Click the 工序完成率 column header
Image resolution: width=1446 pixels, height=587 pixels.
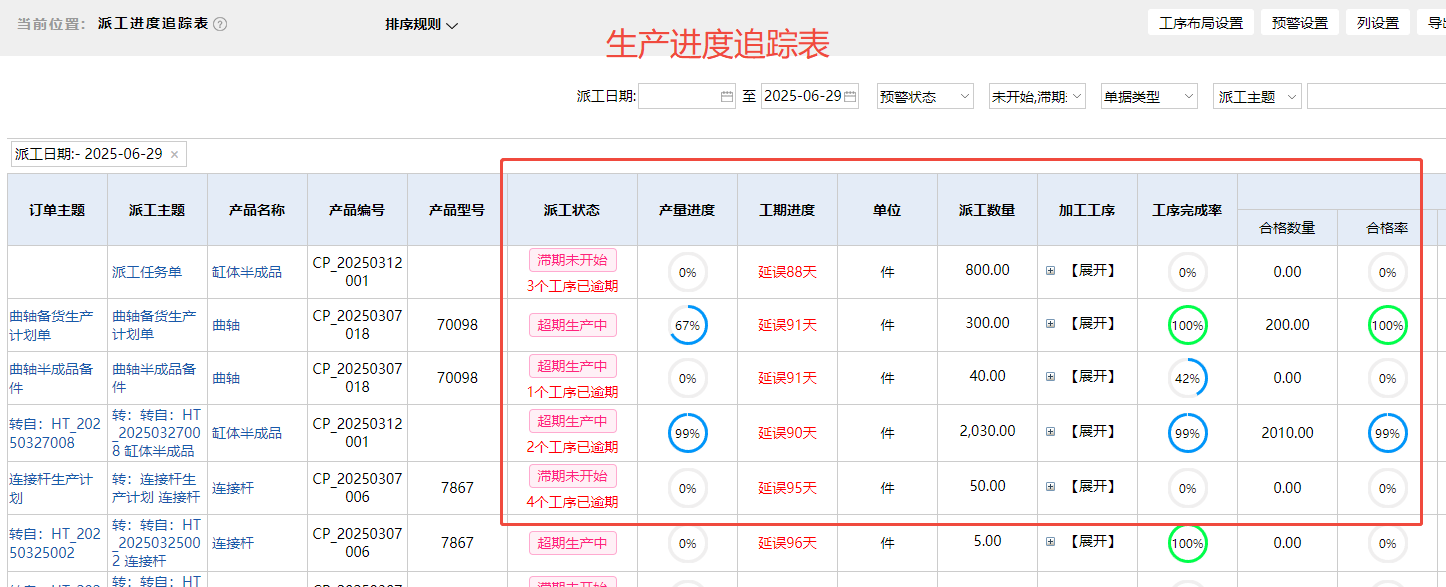click(x=1187, y=210)
